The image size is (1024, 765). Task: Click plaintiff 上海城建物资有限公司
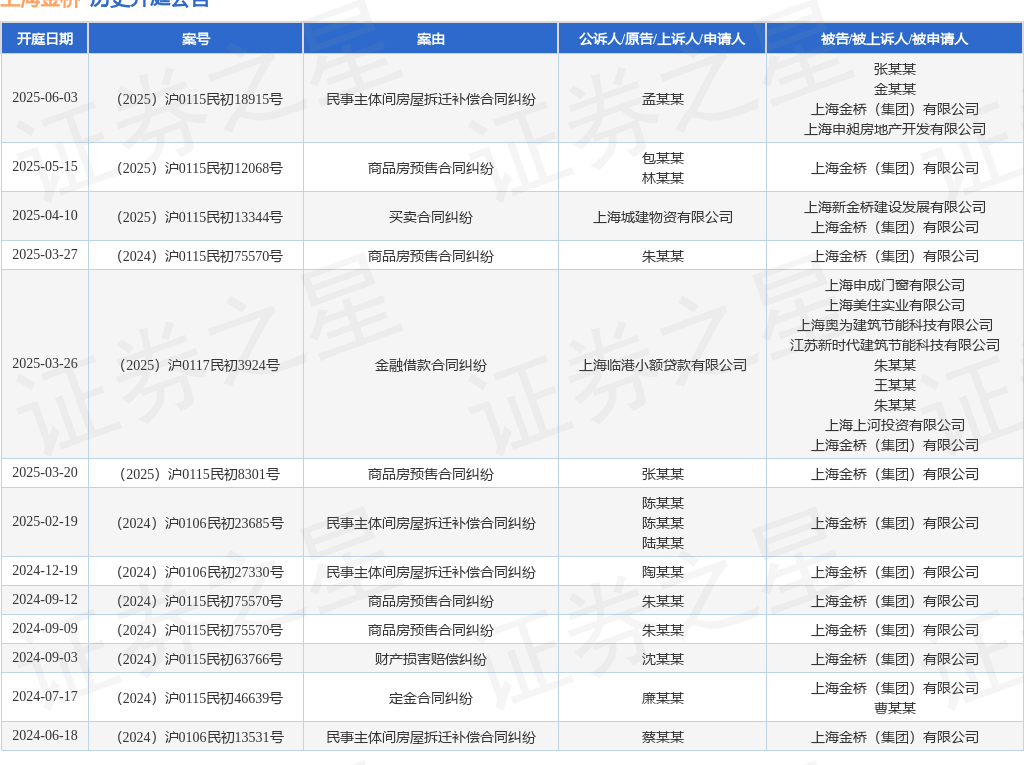[662, 218]
